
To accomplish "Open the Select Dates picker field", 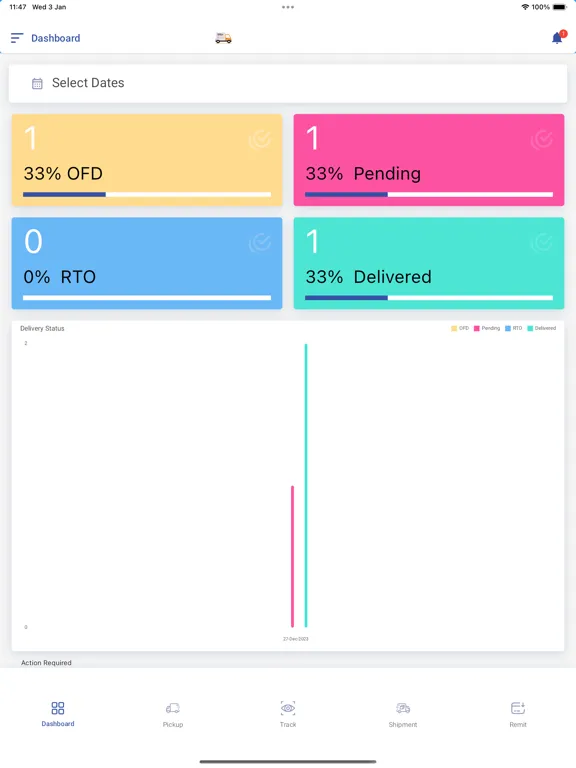I will (x=288, y=83).
